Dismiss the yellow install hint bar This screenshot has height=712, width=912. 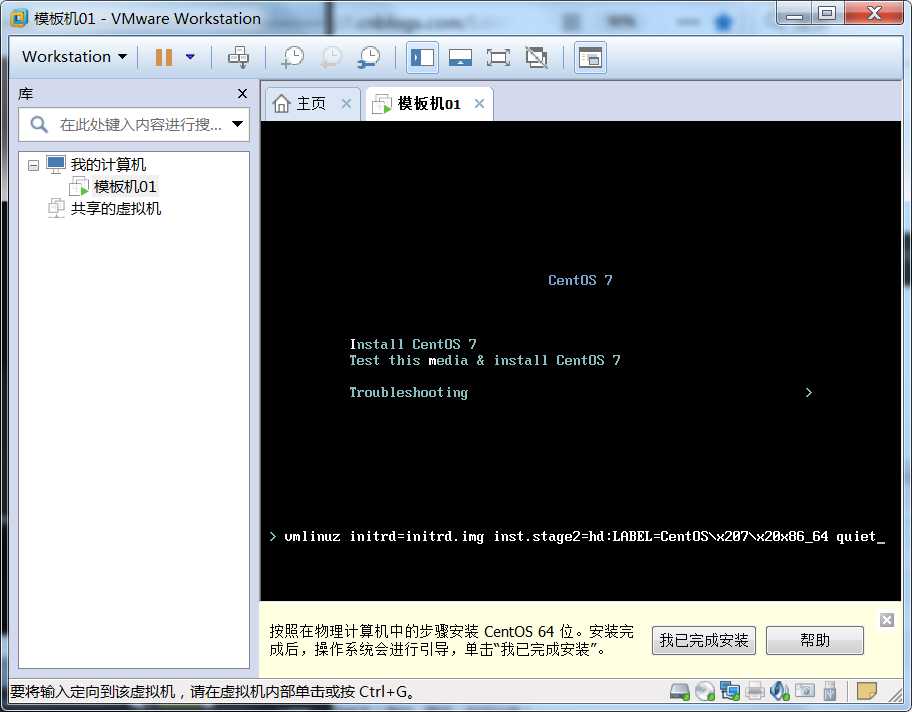coord(886,620)
